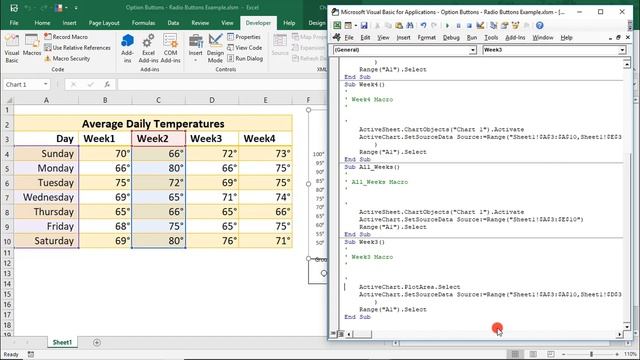Image resolution: width=640 pixels, height=360 pixels.
Task: Open the VBA Debug menu
Action: point(451,38)
